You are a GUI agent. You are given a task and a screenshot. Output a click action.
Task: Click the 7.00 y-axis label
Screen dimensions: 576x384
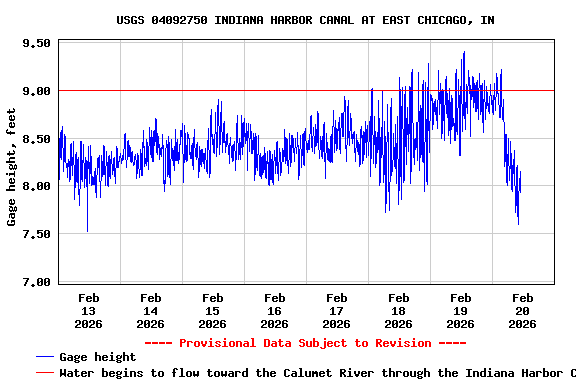tap(36, 282)
